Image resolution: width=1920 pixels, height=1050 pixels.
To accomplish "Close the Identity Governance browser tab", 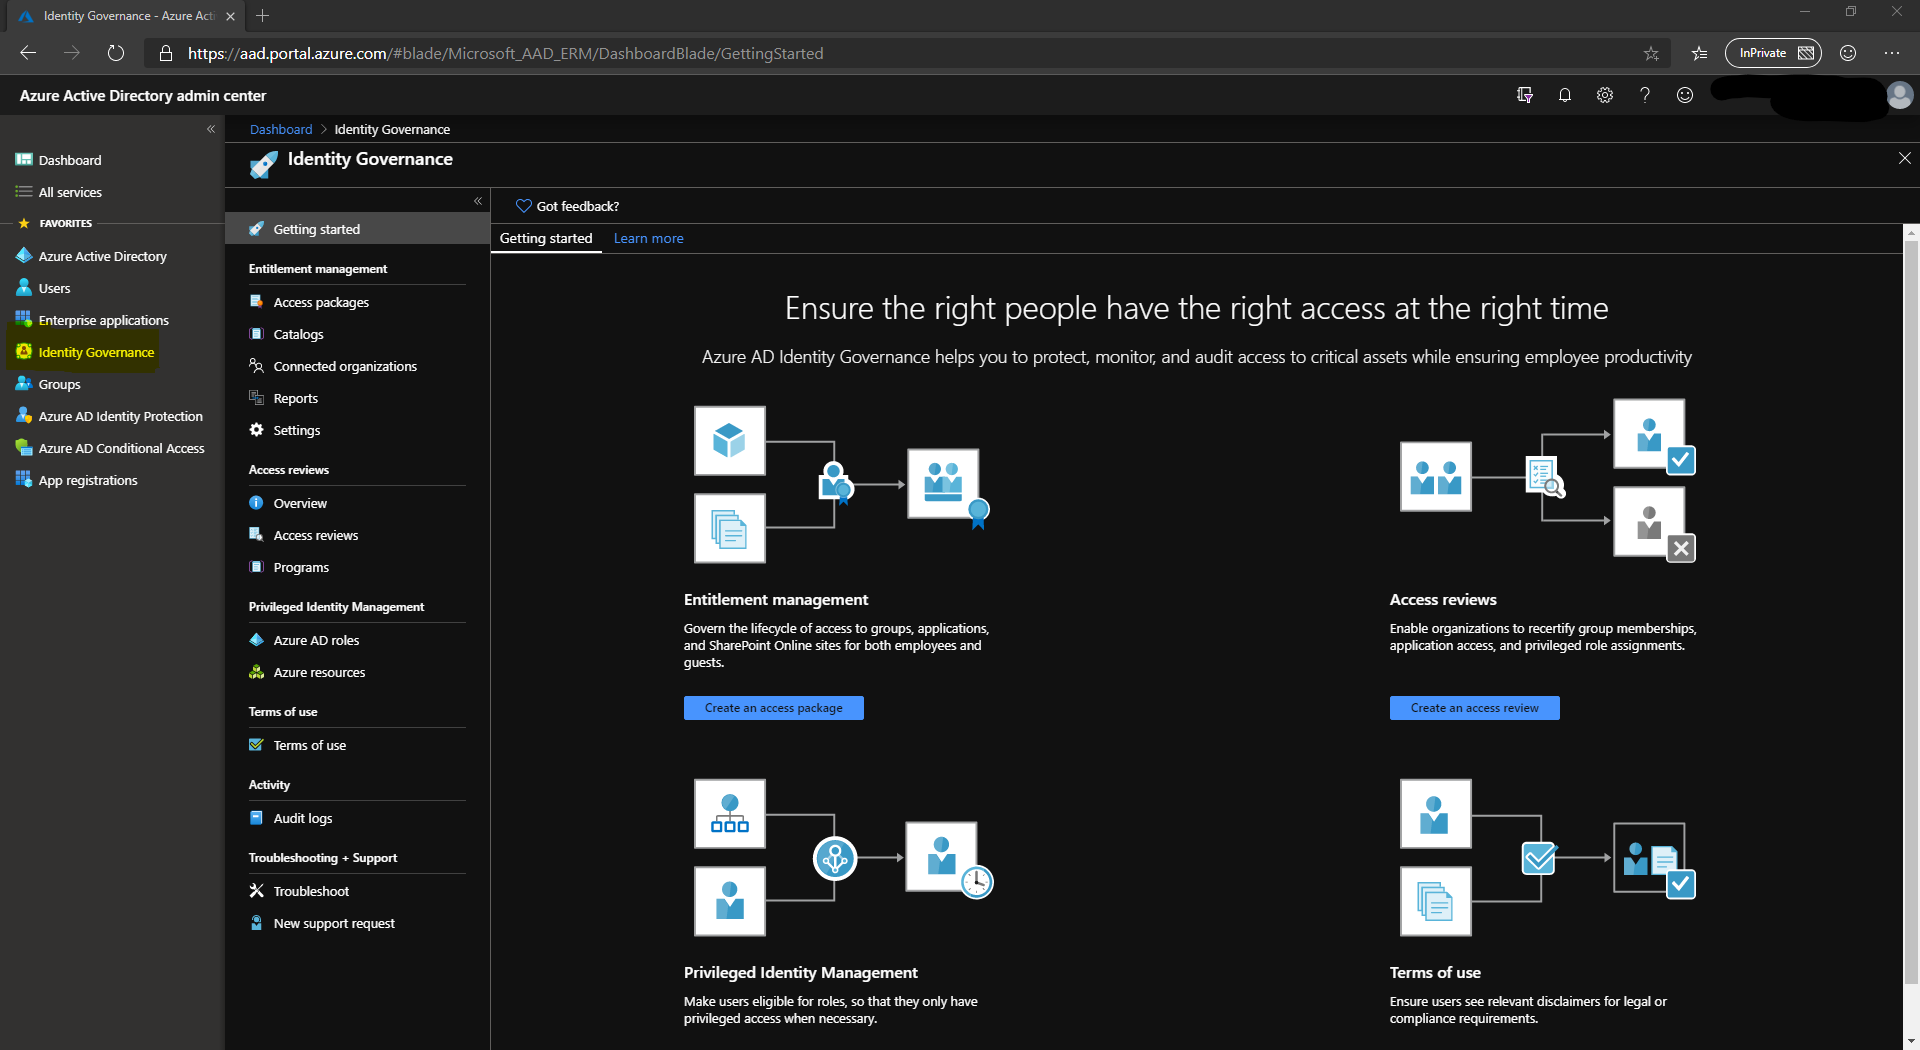I will pyautogui.click(x=230, y=16).
